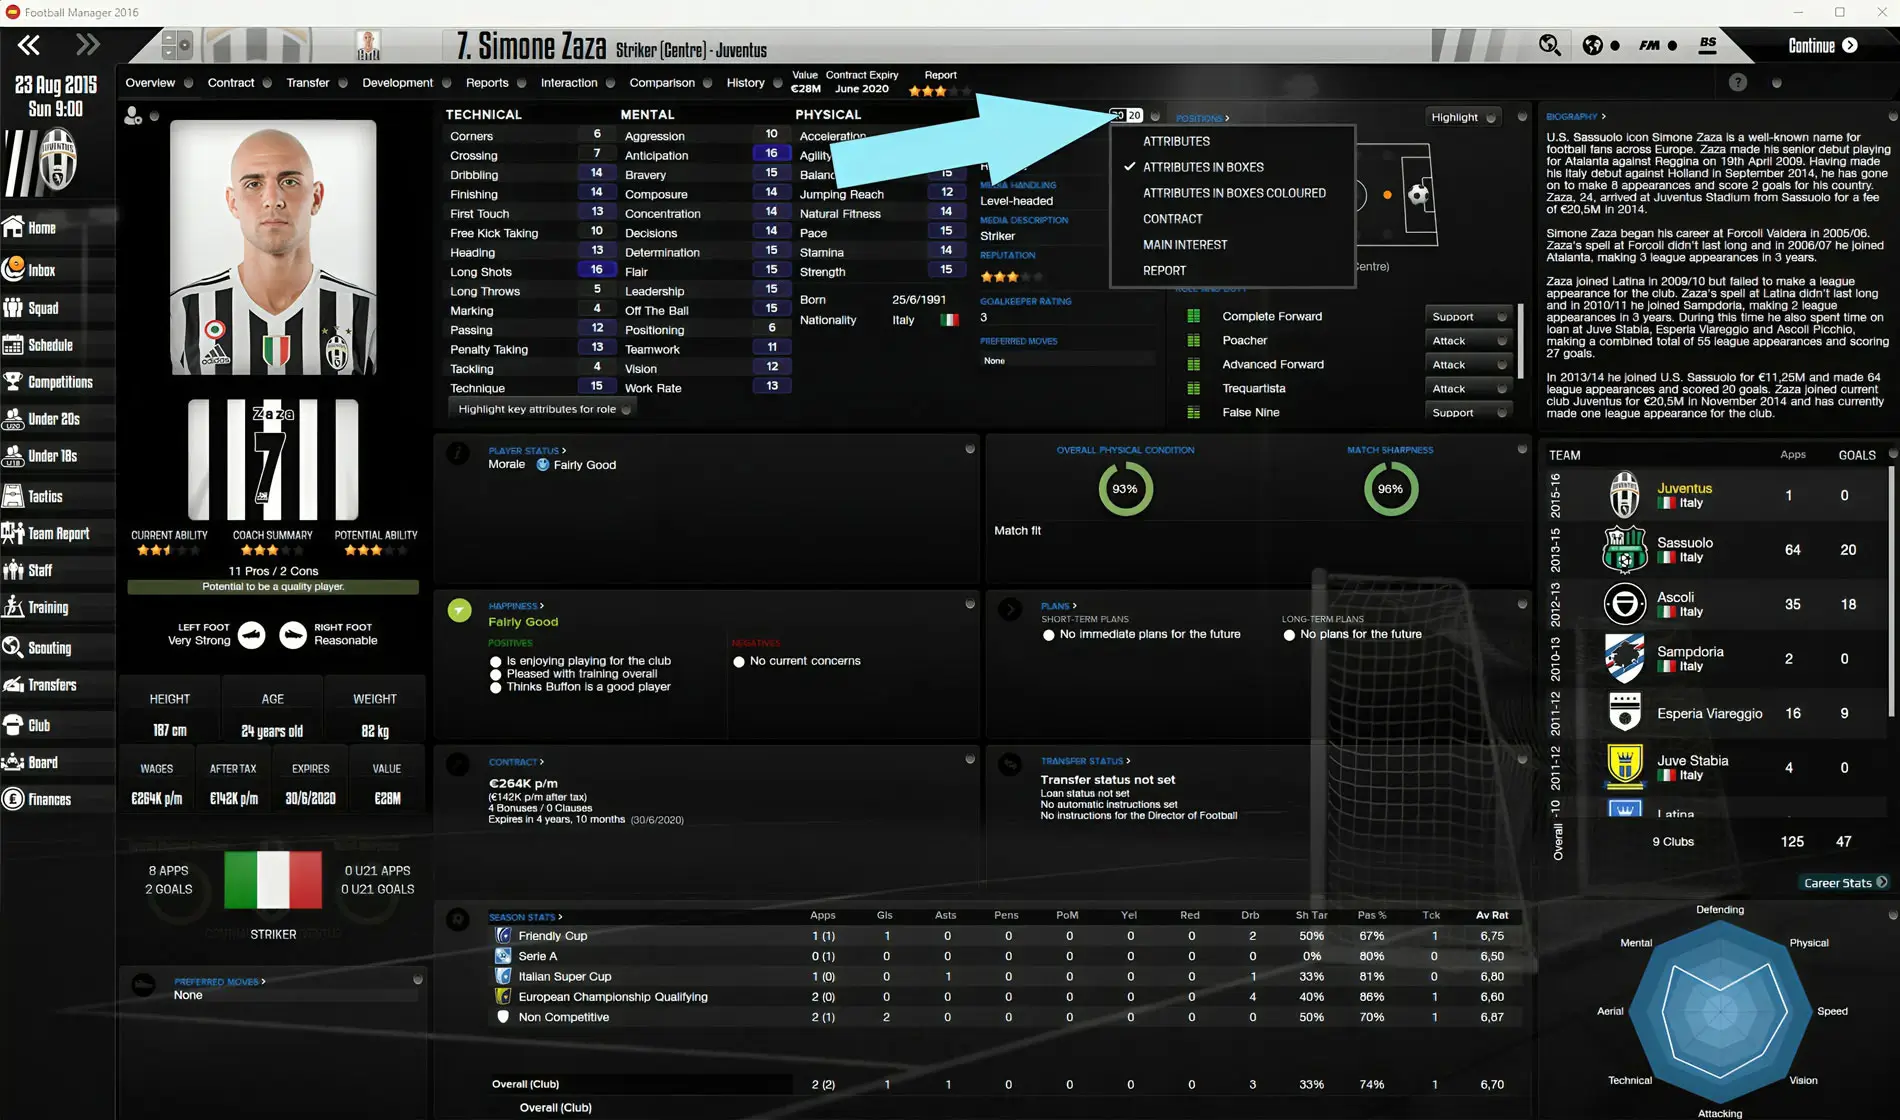1900x1120 pixels.
Task: Open the help question mark icon
Action: tap(1738, 83)
